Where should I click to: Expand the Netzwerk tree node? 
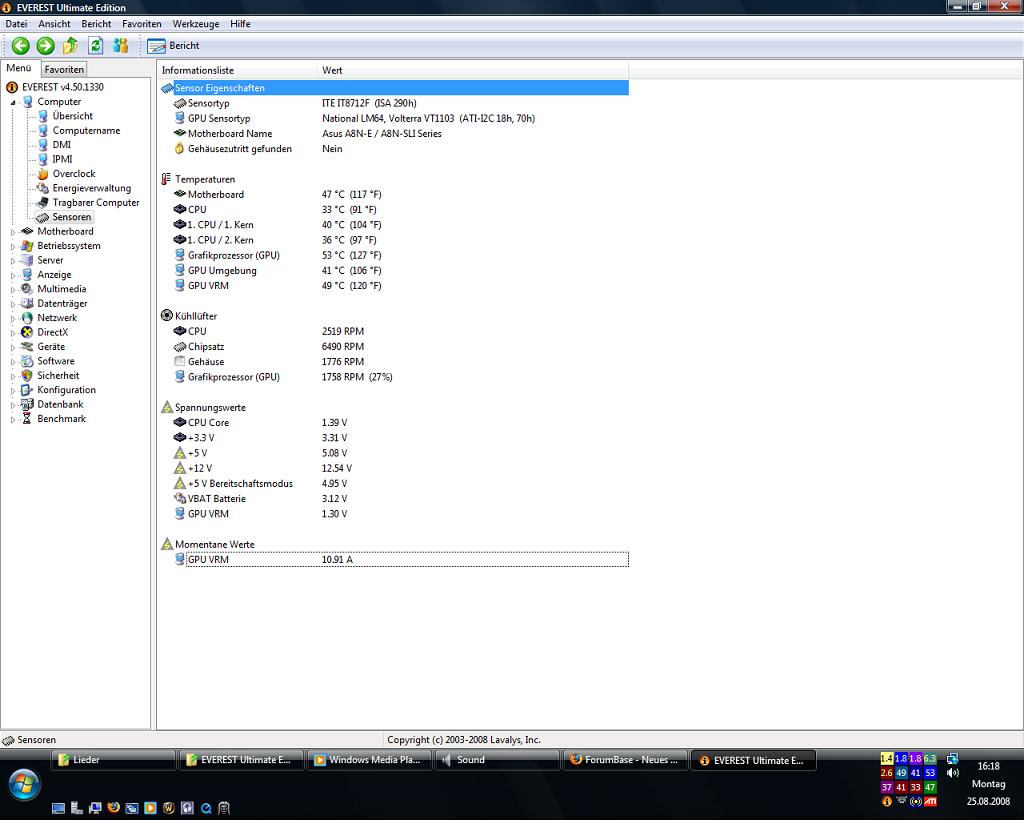point(12,318)
